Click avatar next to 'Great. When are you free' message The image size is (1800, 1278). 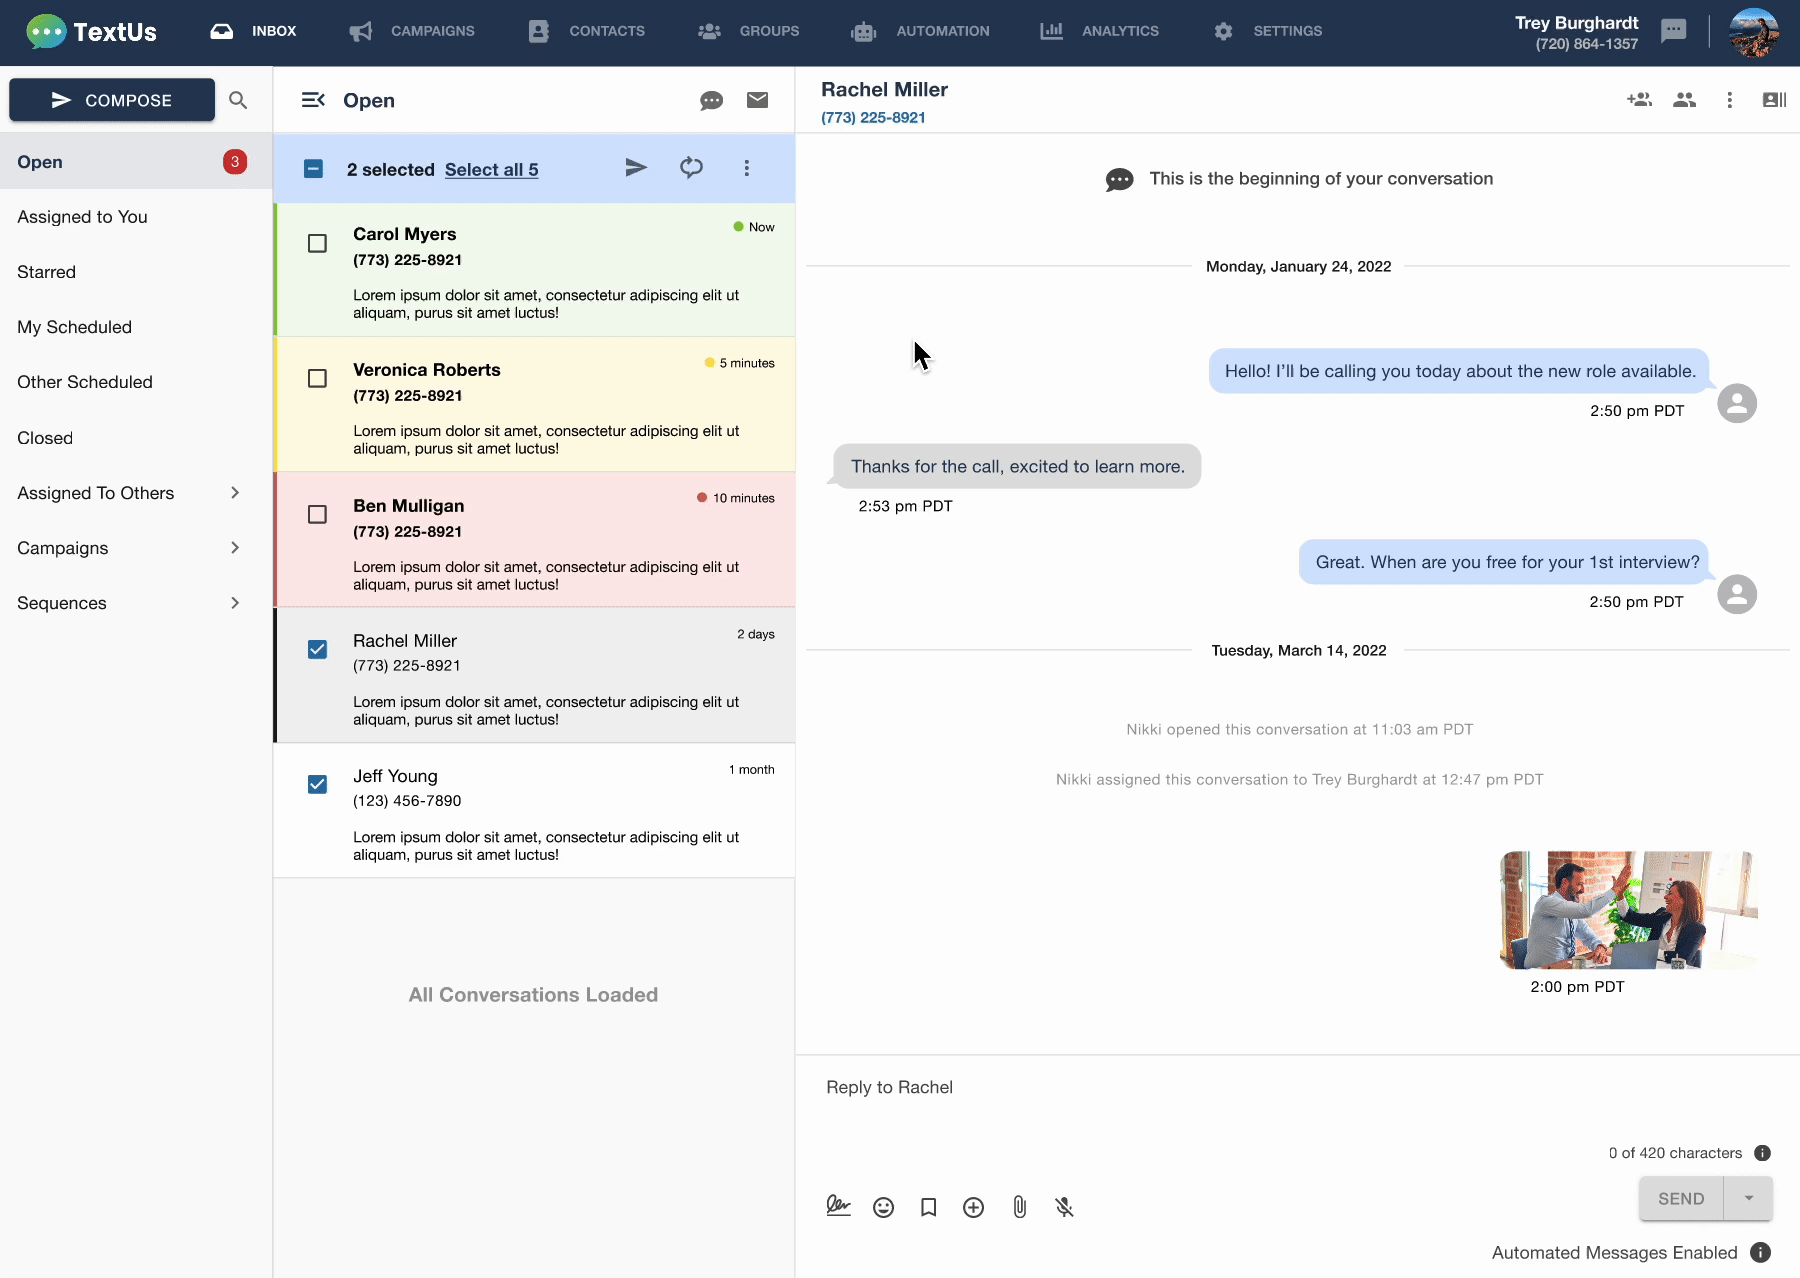1737,594
